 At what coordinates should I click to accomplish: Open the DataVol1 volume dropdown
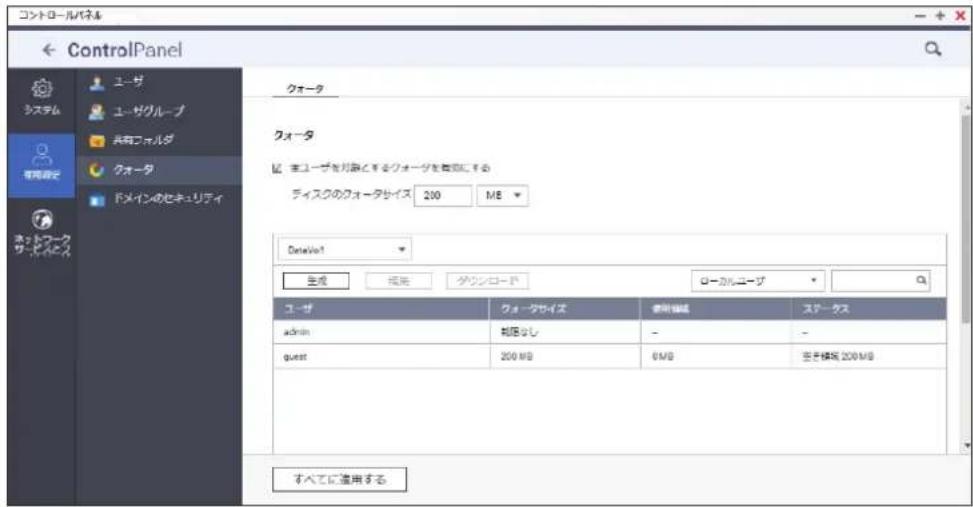click(x=344, y=249)
